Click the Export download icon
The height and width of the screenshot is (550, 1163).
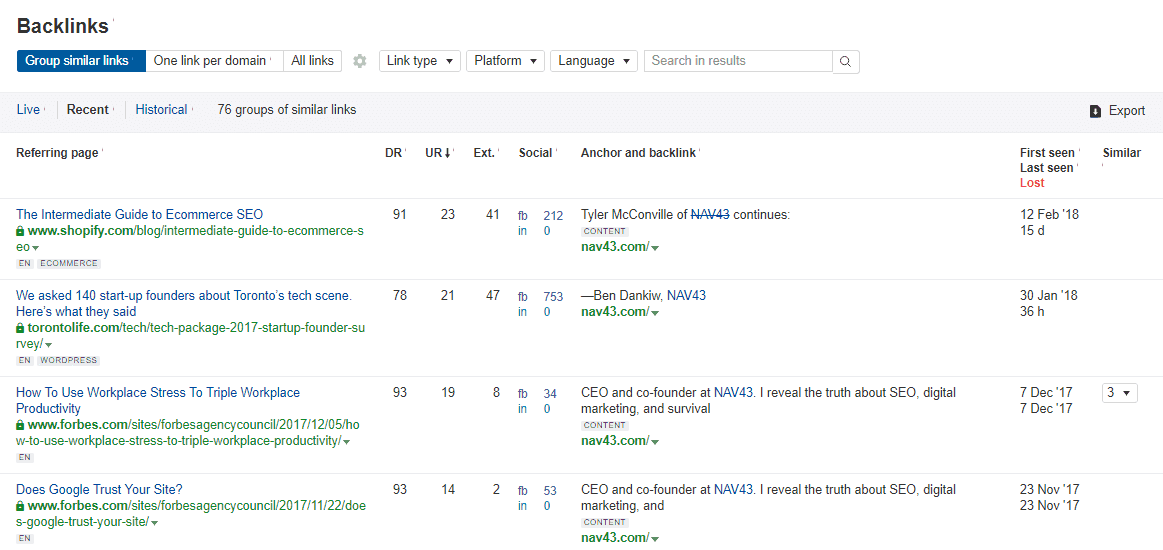pos(1096,111)
